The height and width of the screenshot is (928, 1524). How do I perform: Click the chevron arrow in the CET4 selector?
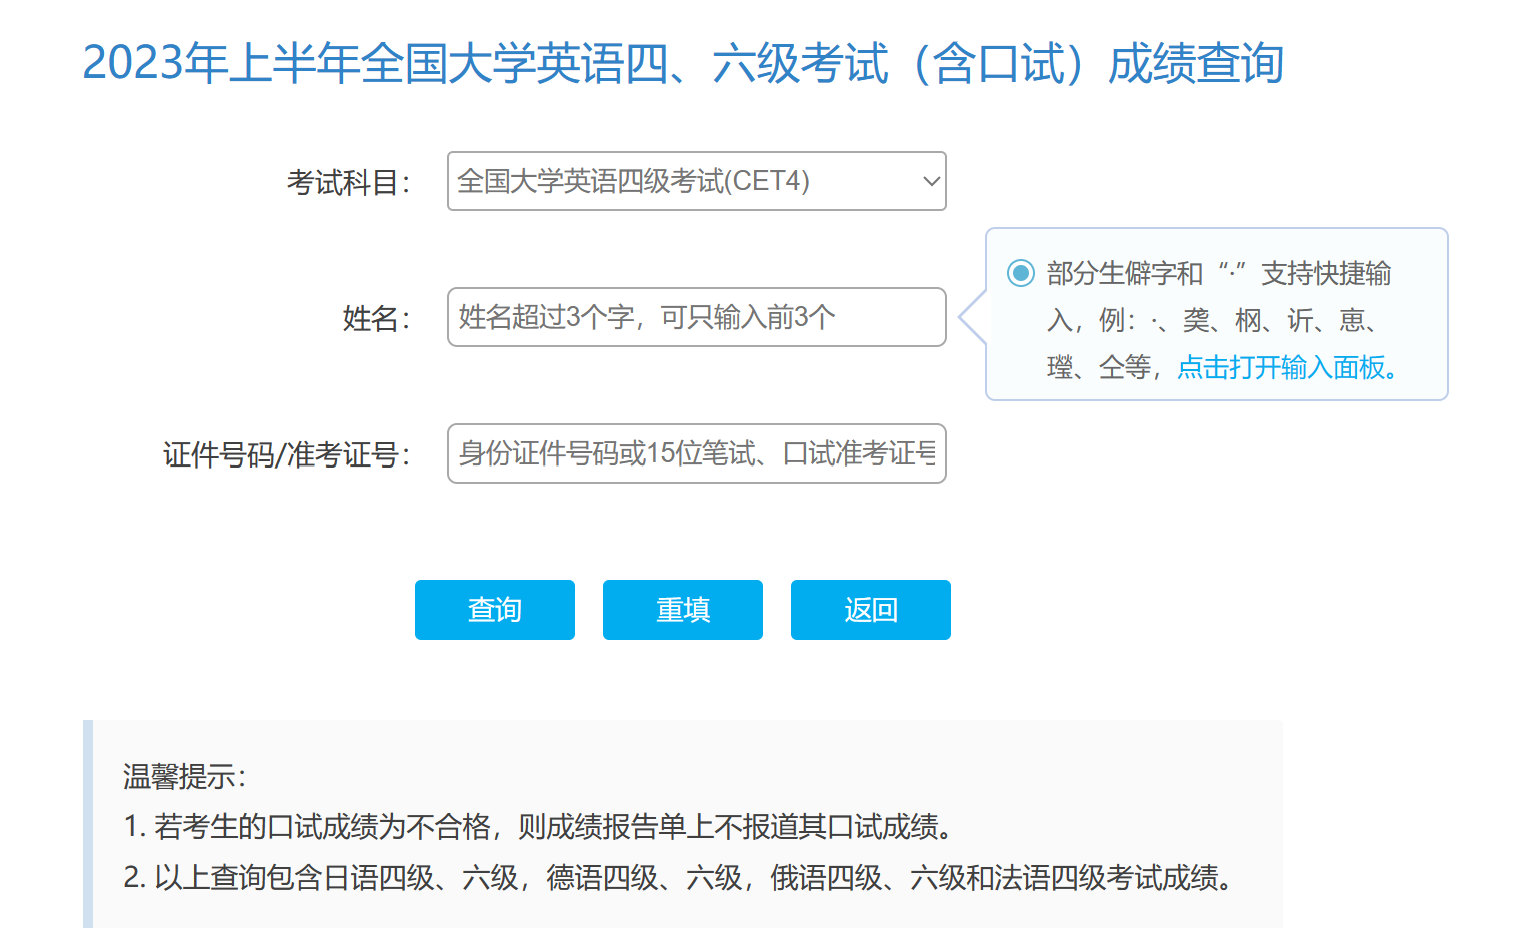930,182
